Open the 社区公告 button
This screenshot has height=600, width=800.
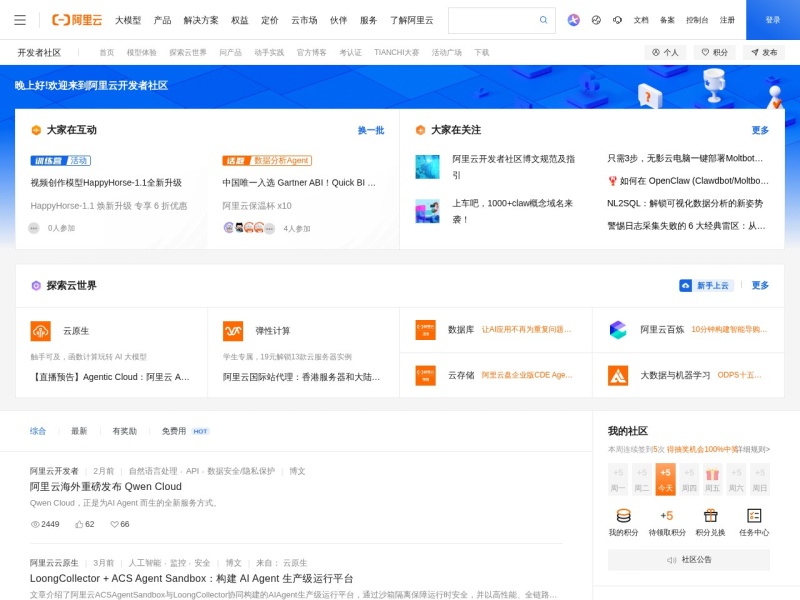(x=689, y=560)
